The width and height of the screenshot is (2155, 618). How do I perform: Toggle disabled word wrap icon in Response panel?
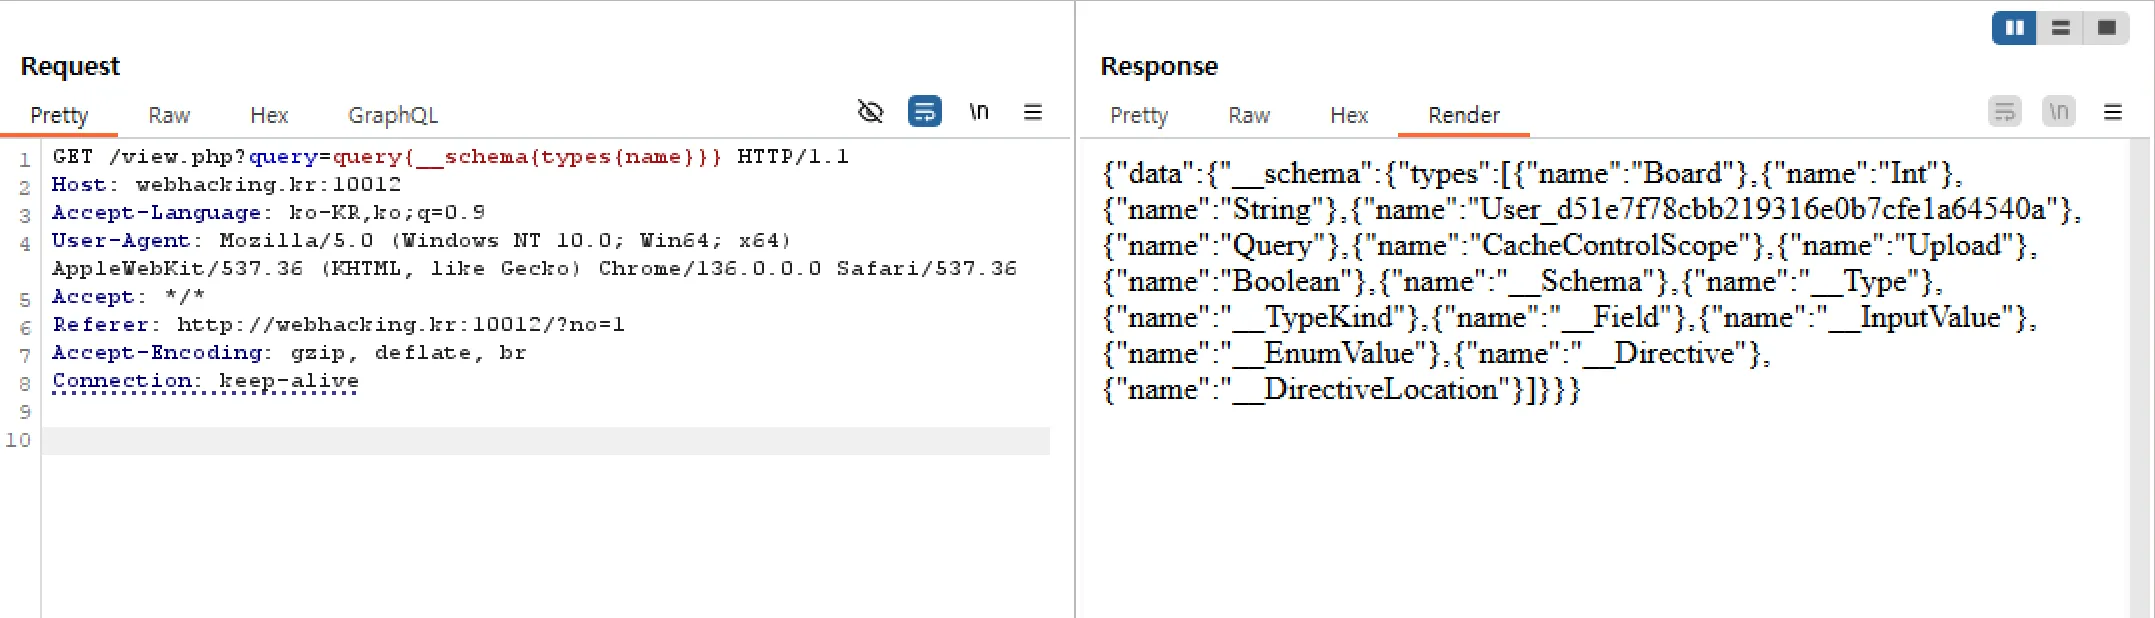[2005, 111]
